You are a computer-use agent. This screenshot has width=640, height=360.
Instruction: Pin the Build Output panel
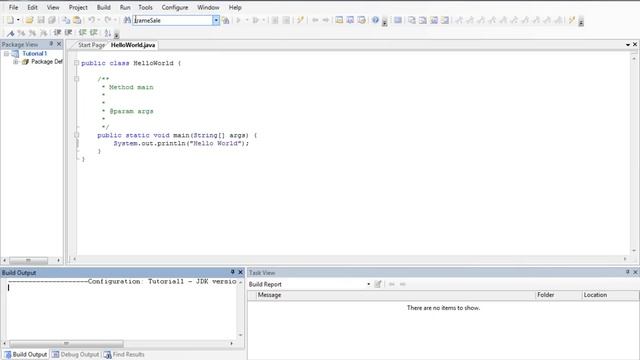click(233, 272)
